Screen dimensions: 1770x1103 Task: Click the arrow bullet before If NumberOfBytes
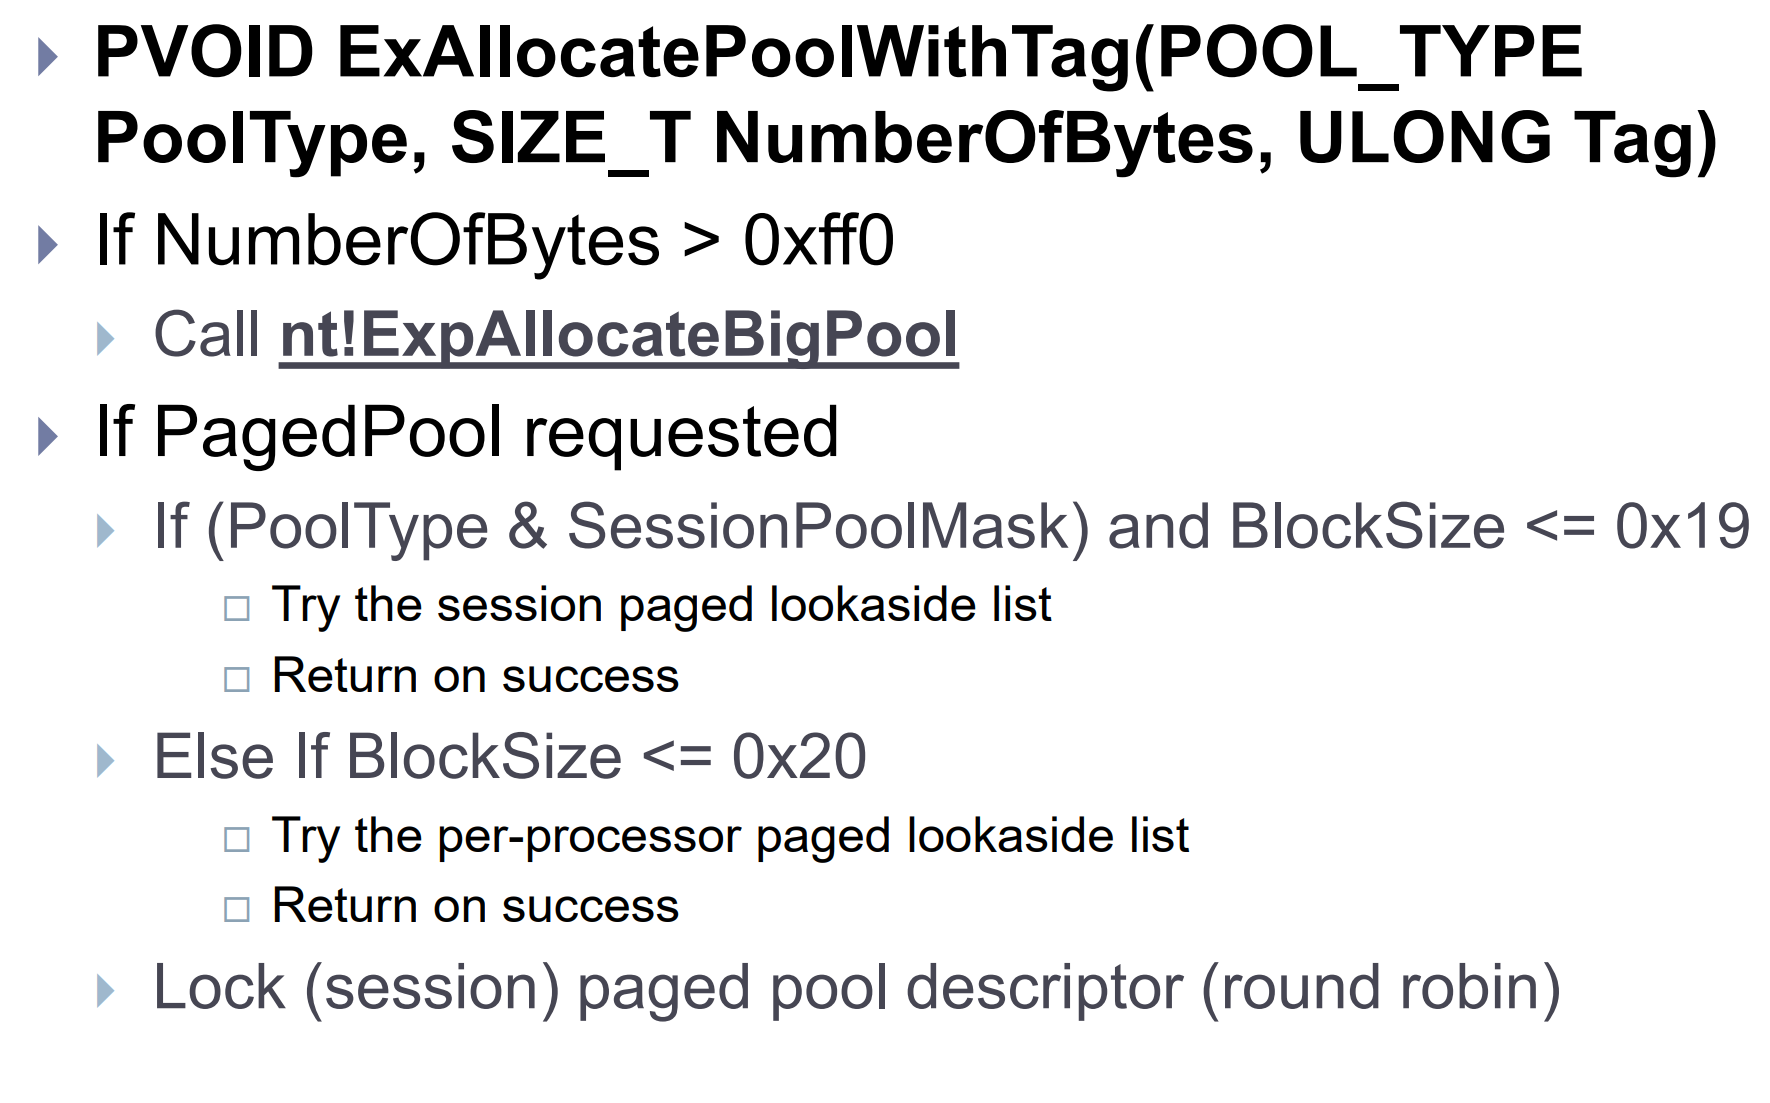pos(48,244)
